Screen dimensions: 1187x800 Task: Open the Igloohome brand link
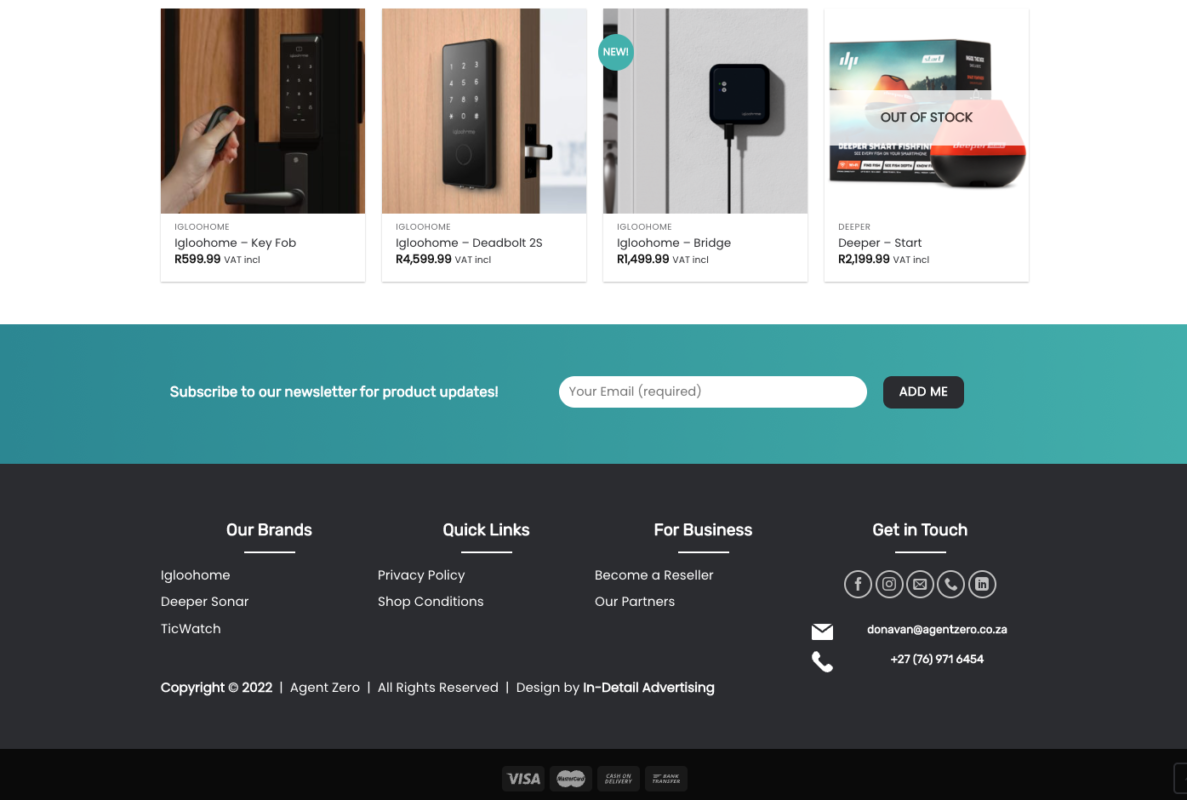coord(195,574)
